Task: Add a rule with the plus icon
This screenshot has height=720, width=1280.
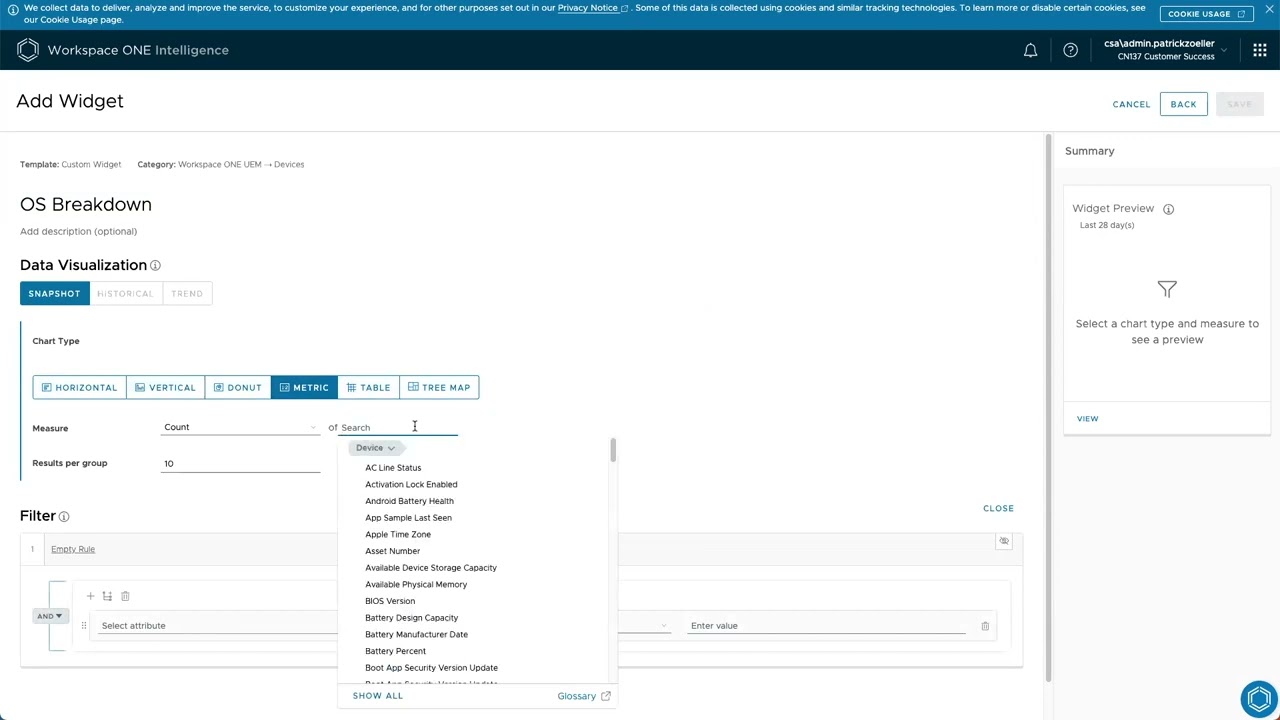Action: click(90, 596)
